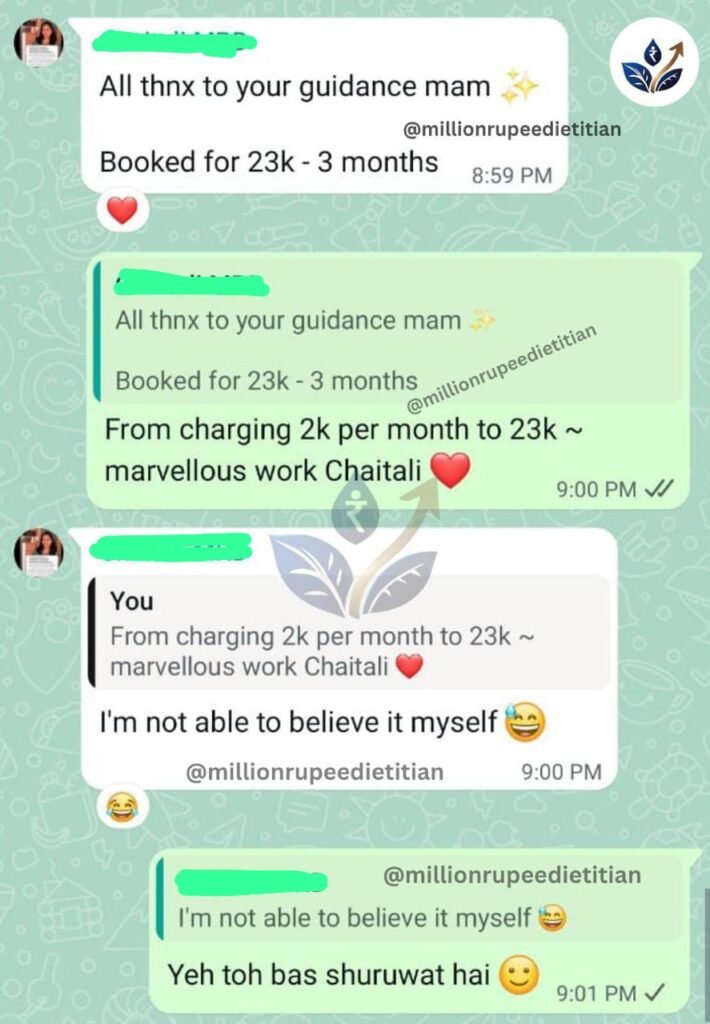Click the smiley emoji after 'shuruwat hai'

[x=519, y=976]
